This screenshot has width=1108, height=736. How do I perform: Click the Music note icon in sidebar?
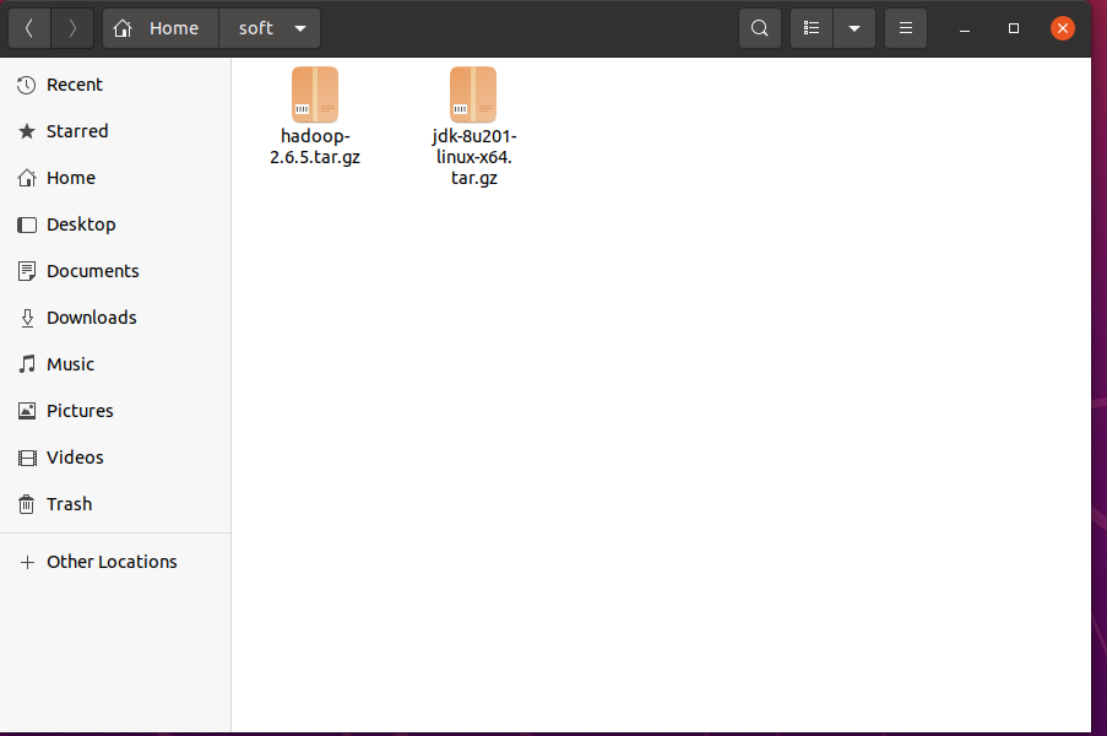(x=27, y=364)
